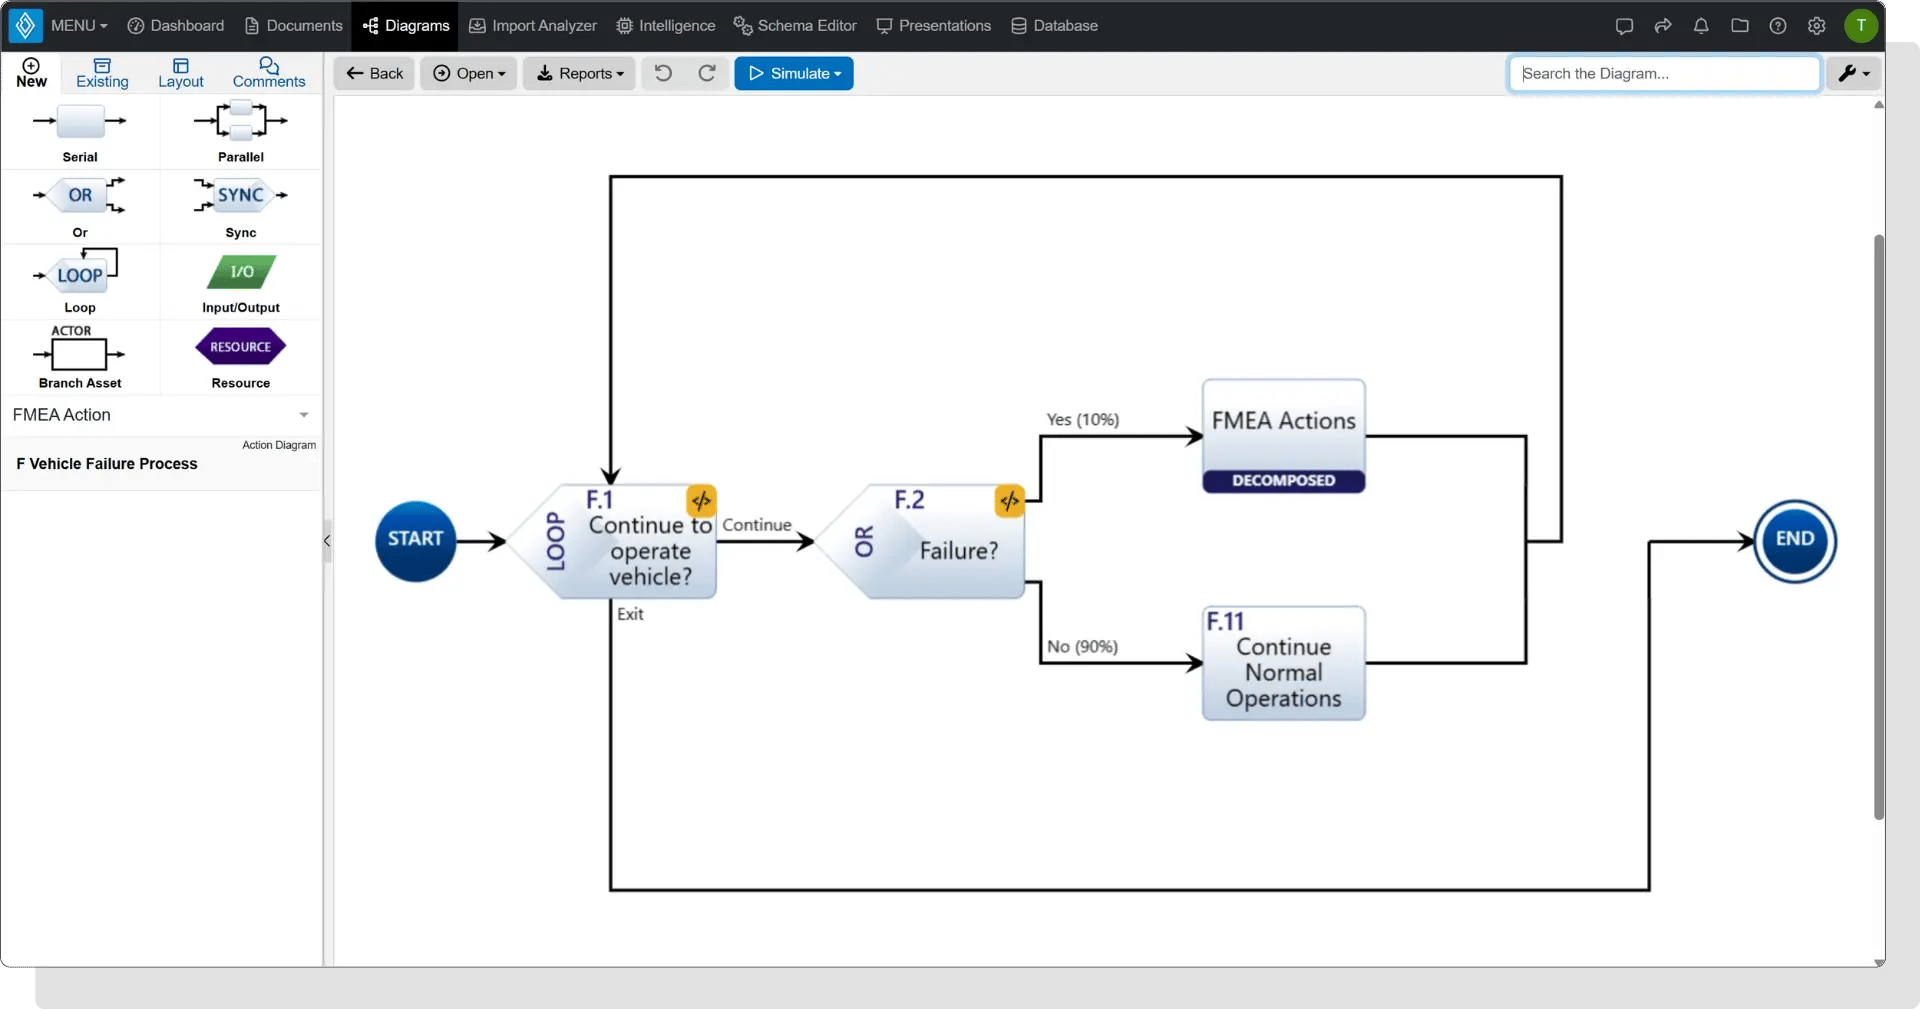This screenshot has height=1011, width=1920.
Task: Open the help question mark icon
Action: click(x=1778, y=26)
